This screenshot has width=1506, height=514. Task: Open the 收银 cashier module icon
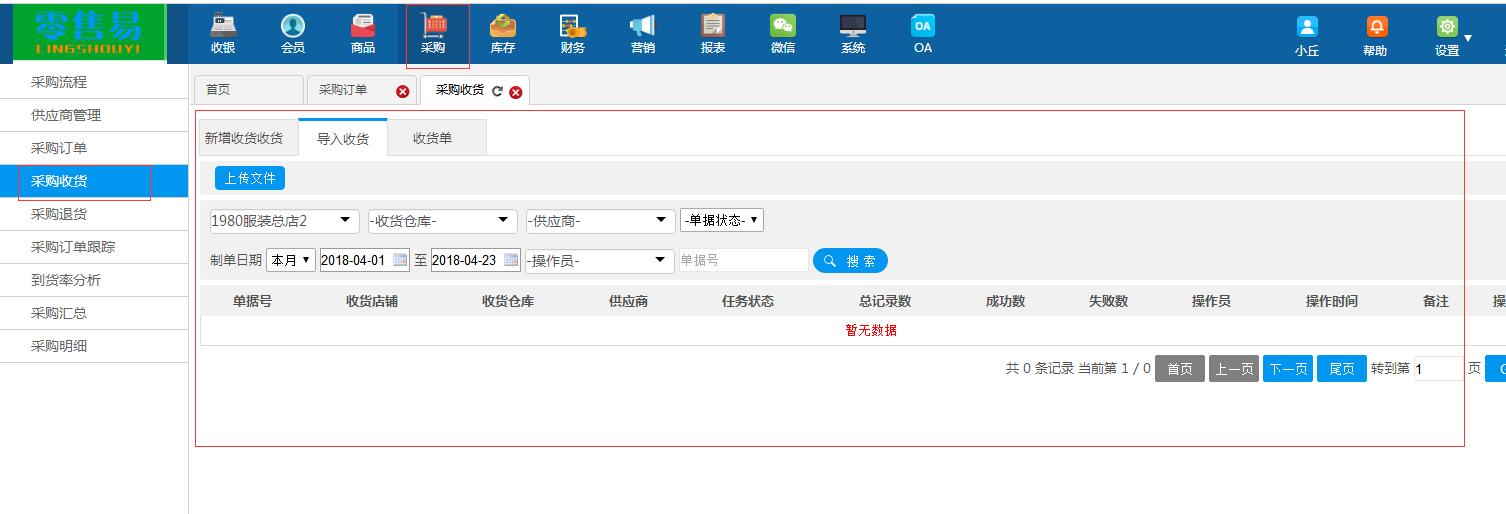(x=223, y=28)
